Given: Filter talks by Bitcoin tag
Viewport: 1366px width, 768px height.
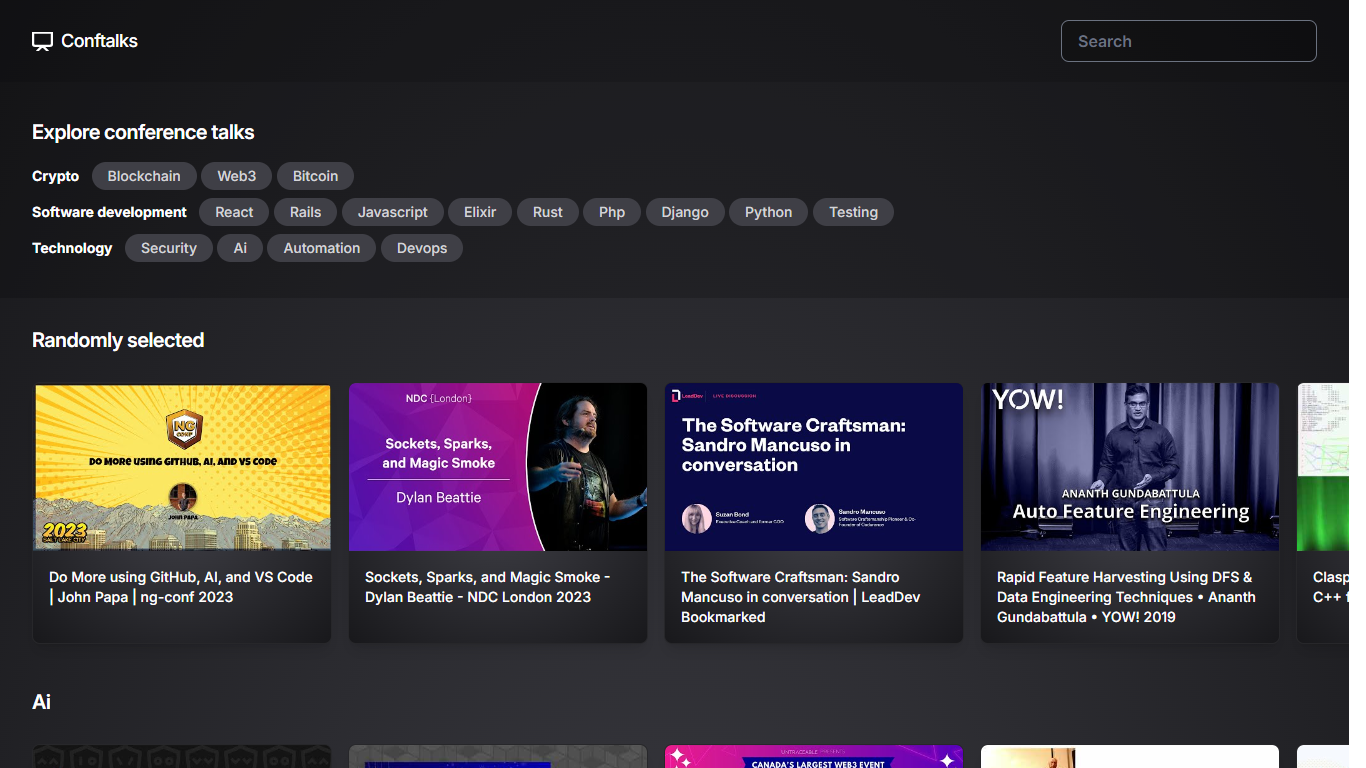Looking at the screenshot, I should coord(315,176).
